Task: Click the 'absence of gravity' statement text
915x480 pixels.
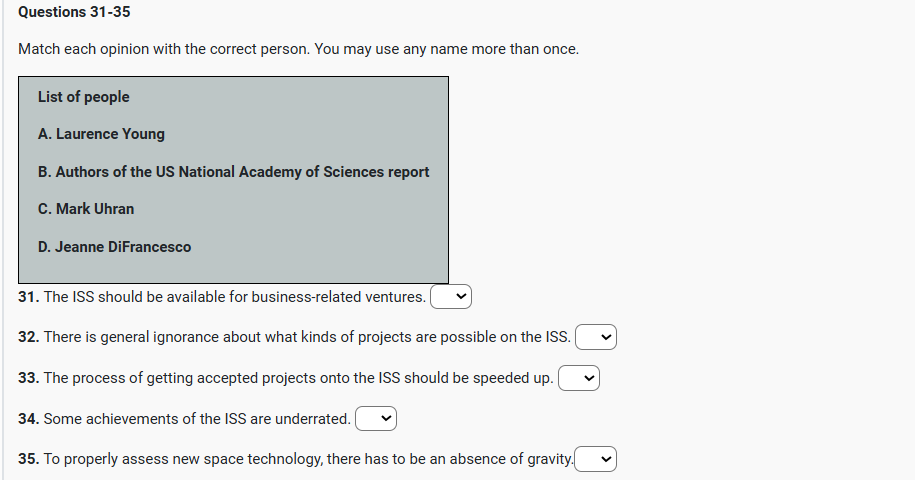Action: click(x=308, y=460)
